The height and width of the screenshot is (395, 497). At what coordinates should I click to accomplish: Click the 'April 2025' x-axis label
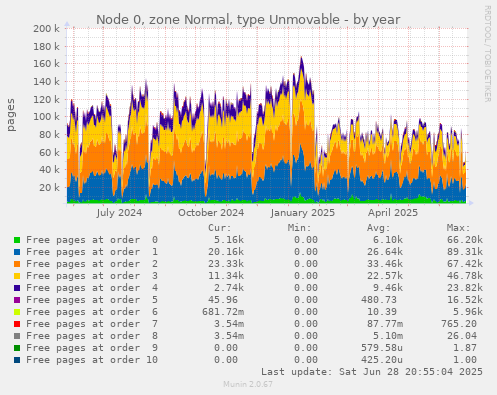(x=393, y=213)
